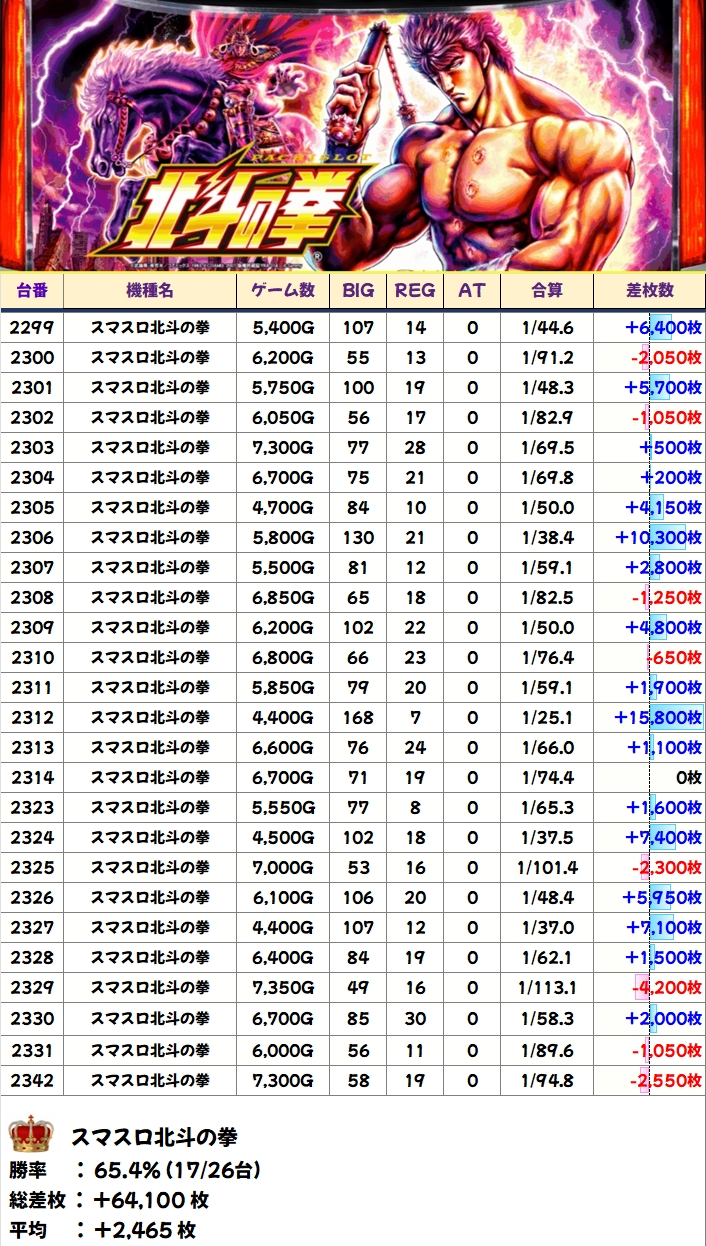Click the BIG column header
Screen dimensions: 706x1246
358,290
